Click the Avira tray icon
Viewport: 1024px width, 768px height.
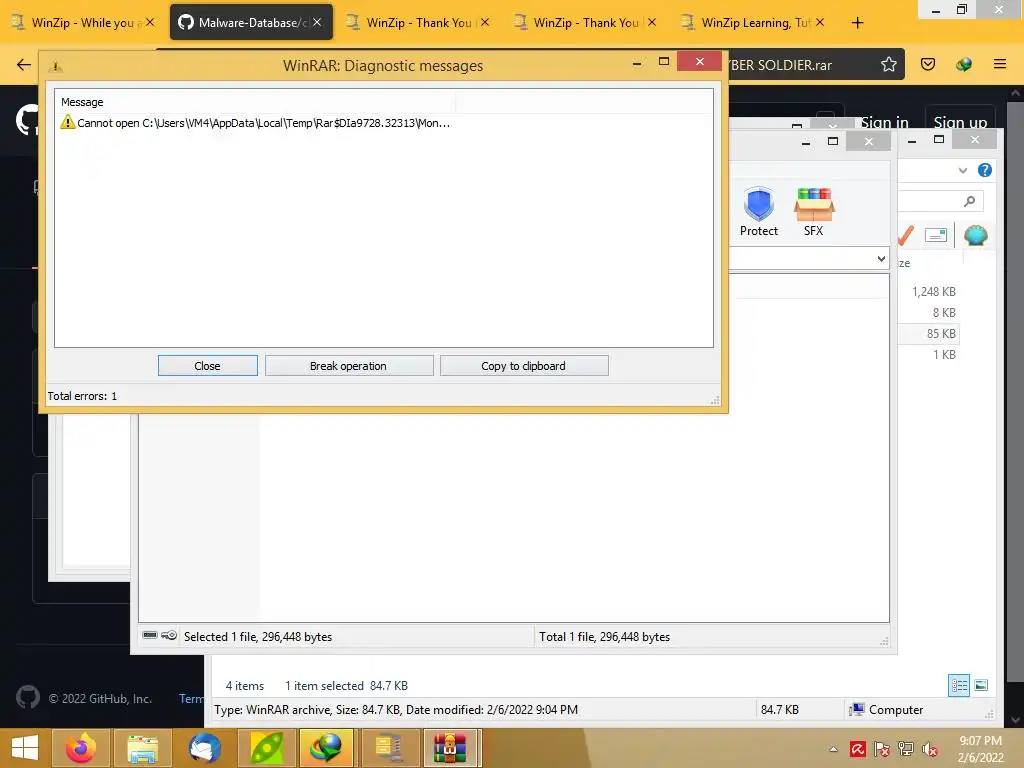857,749
